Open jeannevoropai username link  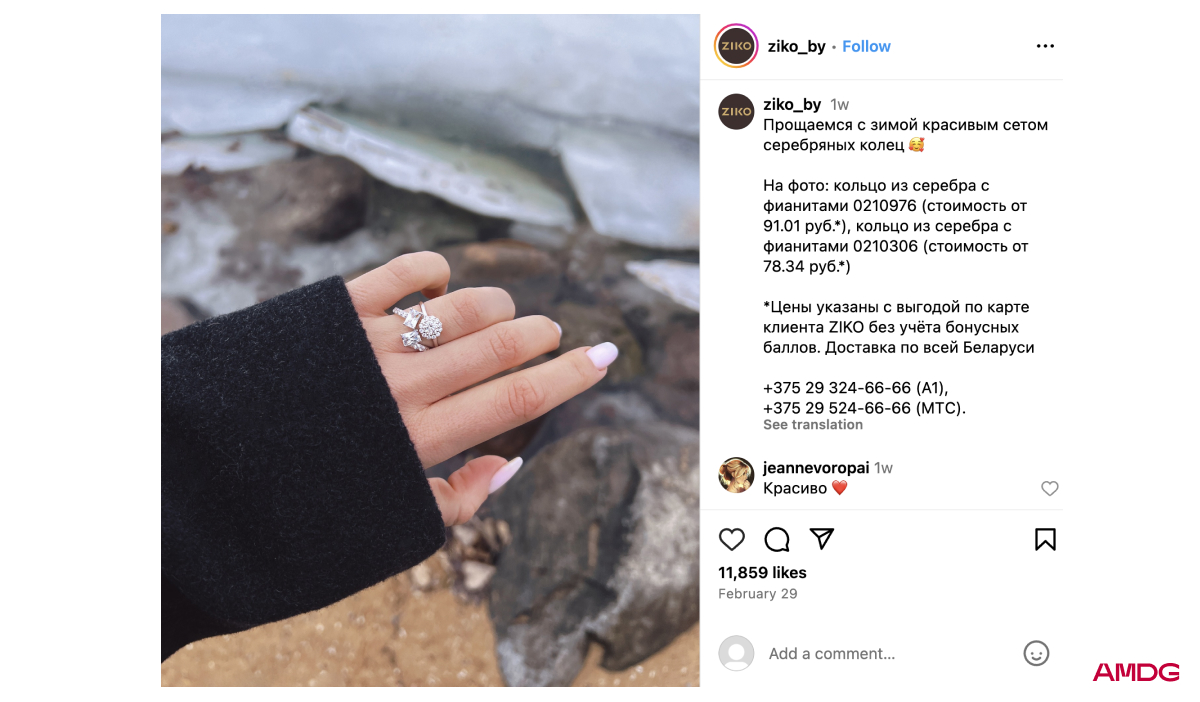click(x=816, y=468)
